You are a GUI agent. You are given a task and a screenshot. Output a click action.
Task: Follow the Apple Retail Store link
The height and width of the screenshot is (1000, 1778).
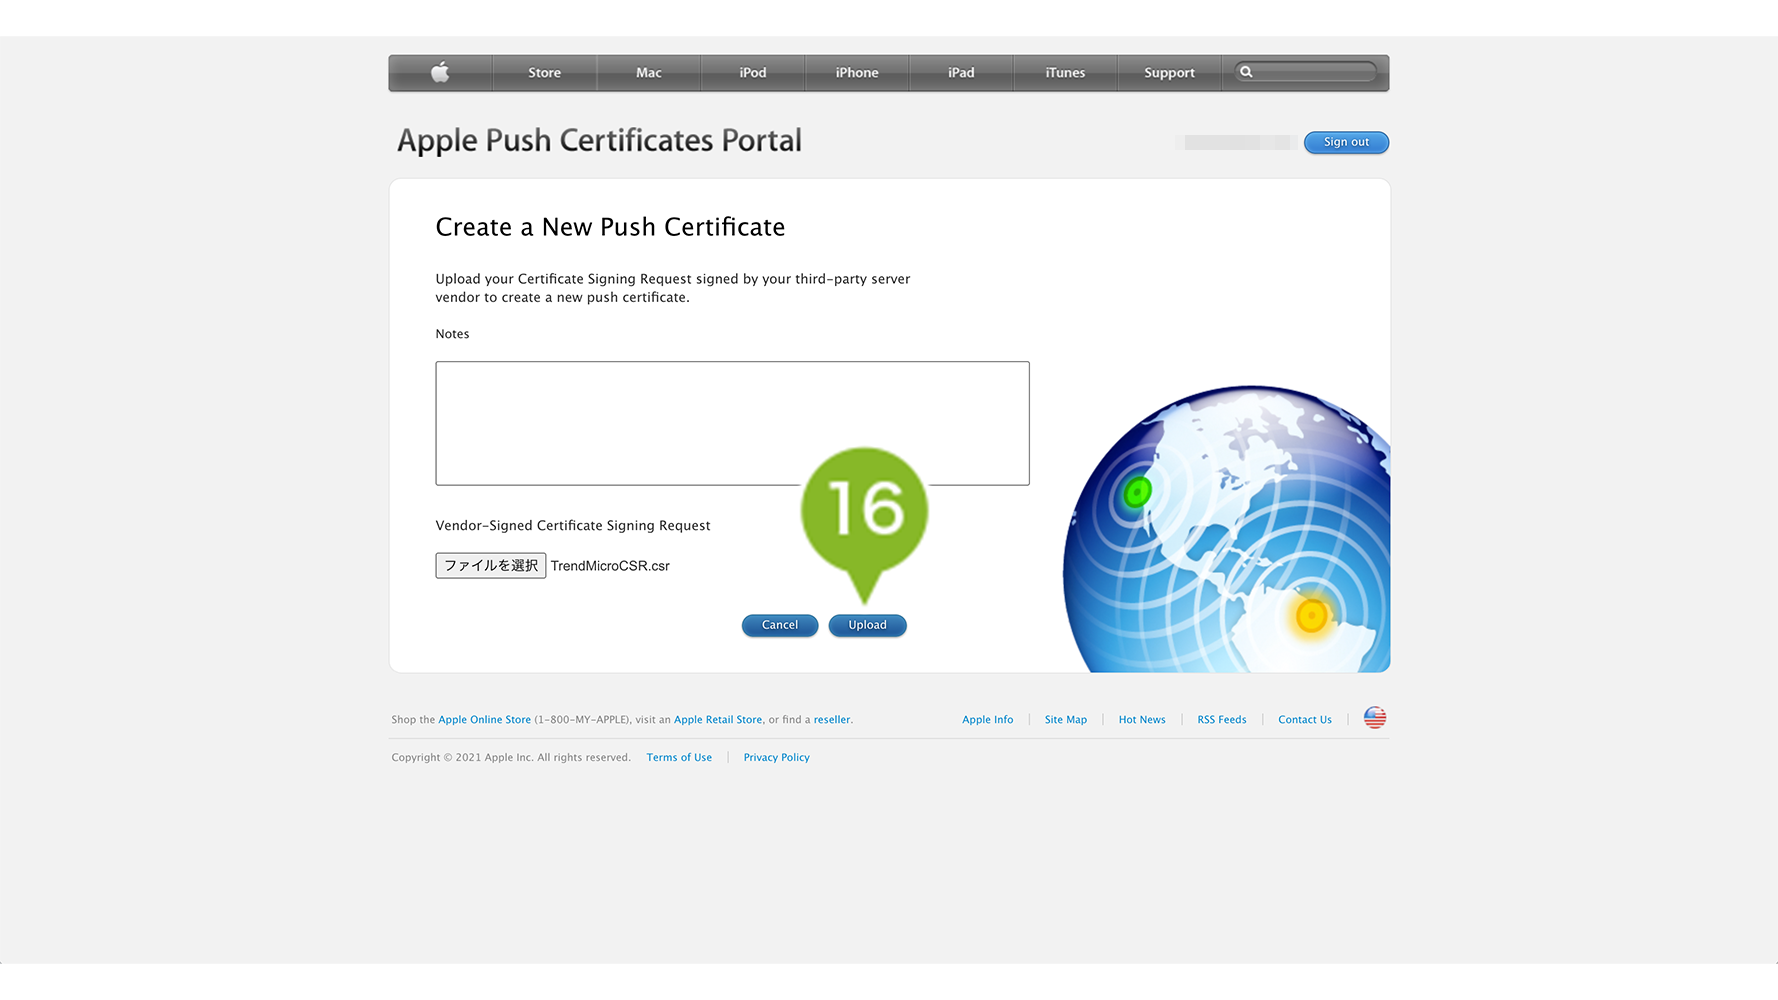coord(717,720)
